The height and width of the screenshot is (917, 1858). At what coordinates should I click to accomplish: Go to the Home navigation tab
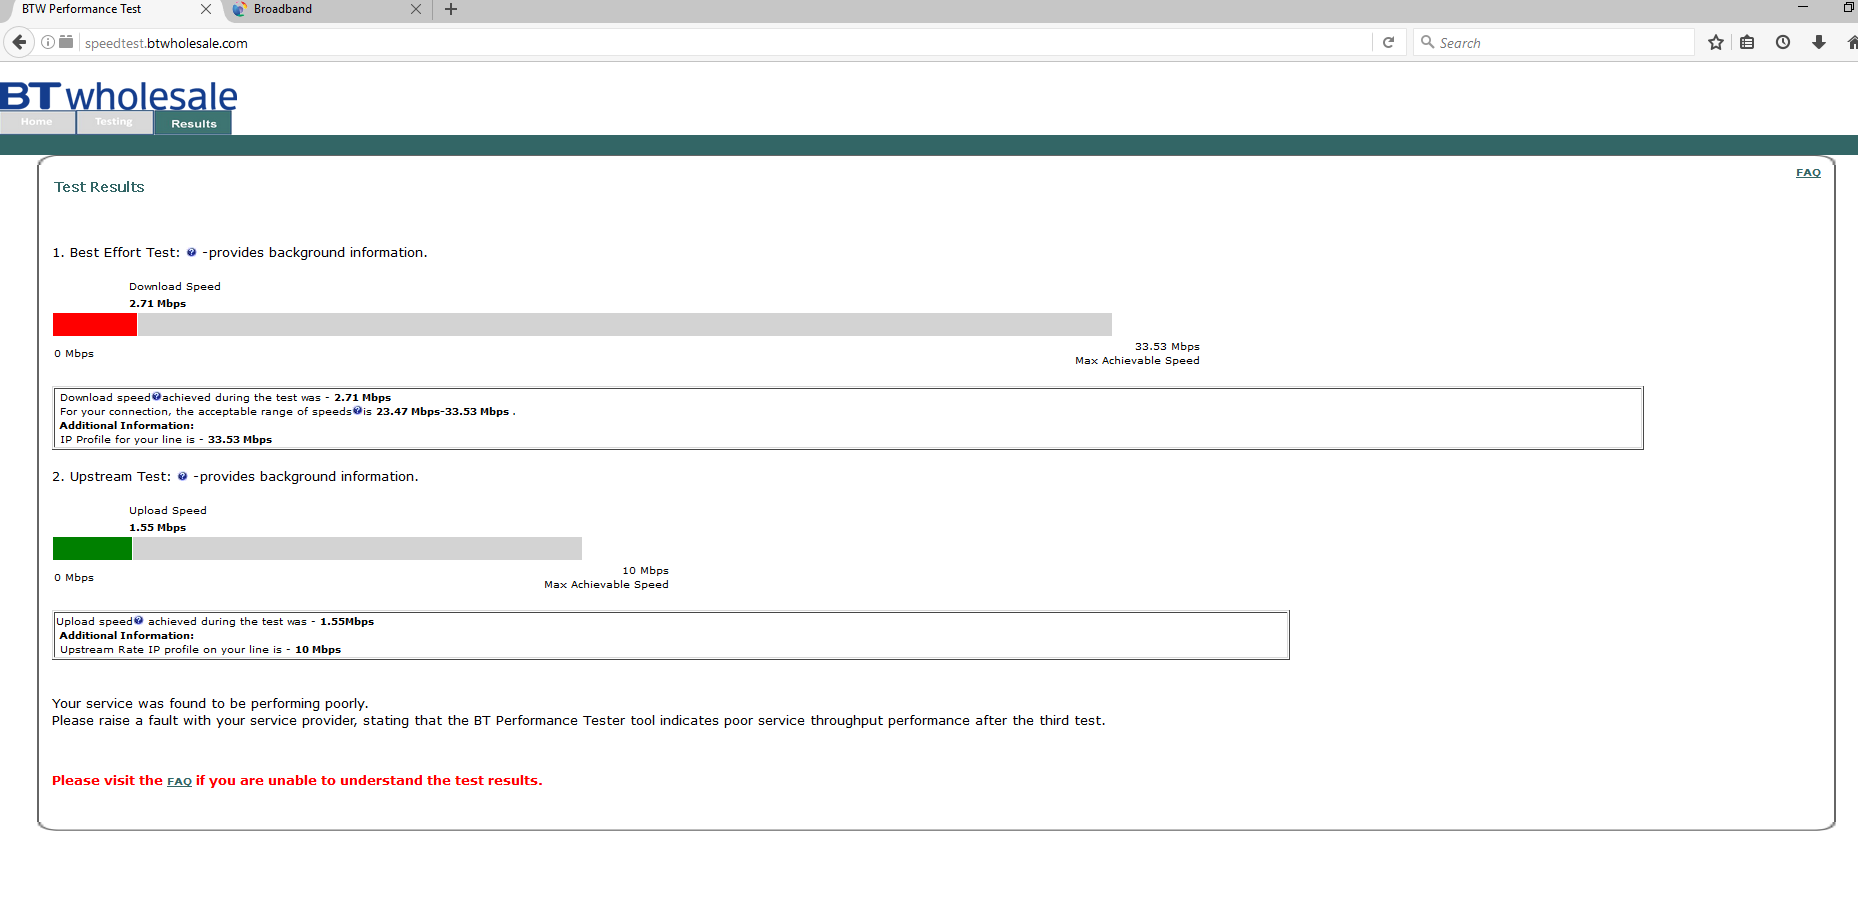tap(37, 122)
